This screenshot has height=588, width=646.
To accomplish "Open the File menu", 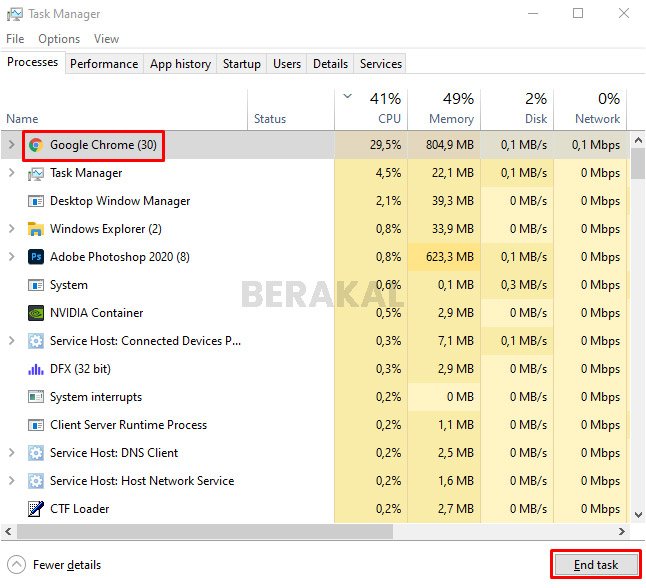I will click(x=15, y=39).
